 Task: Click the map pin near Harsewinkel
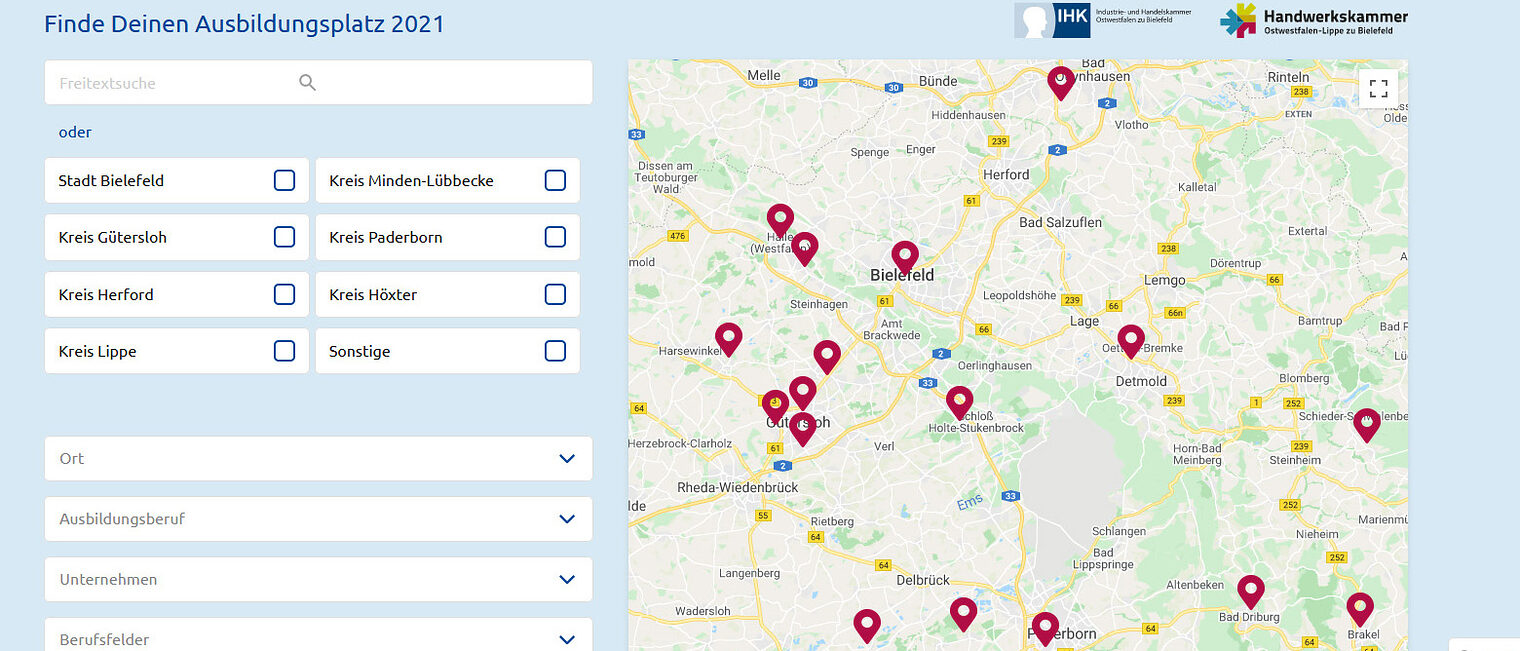coord(729,339)
